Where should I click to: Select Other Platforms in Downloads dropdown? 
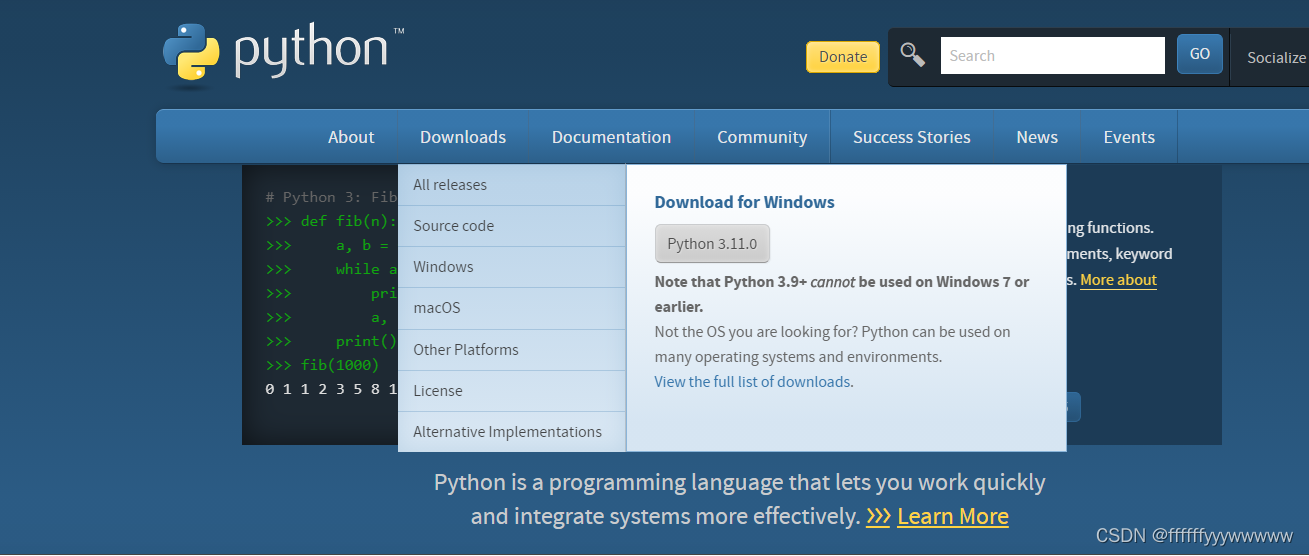pos(512,350)
